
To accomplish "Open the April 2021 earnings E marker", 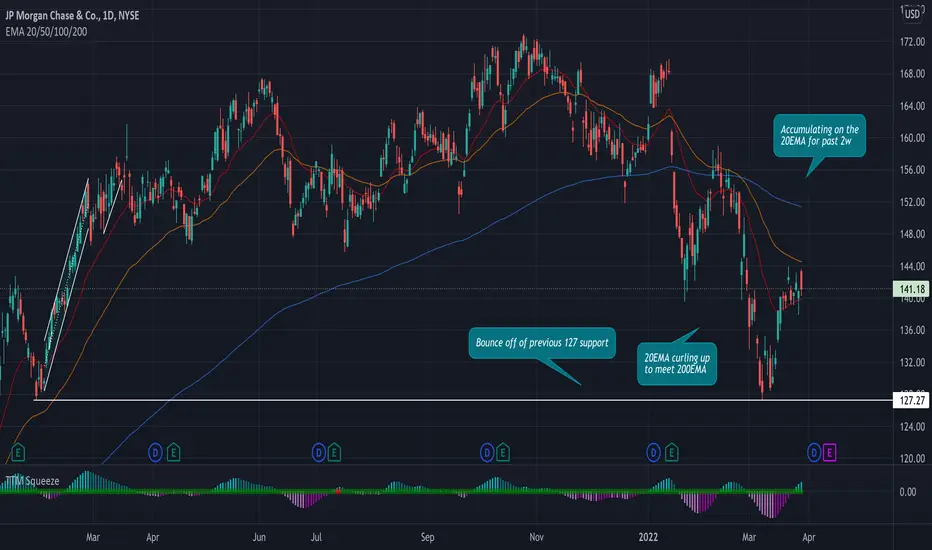I will click(x=174, y=453).
